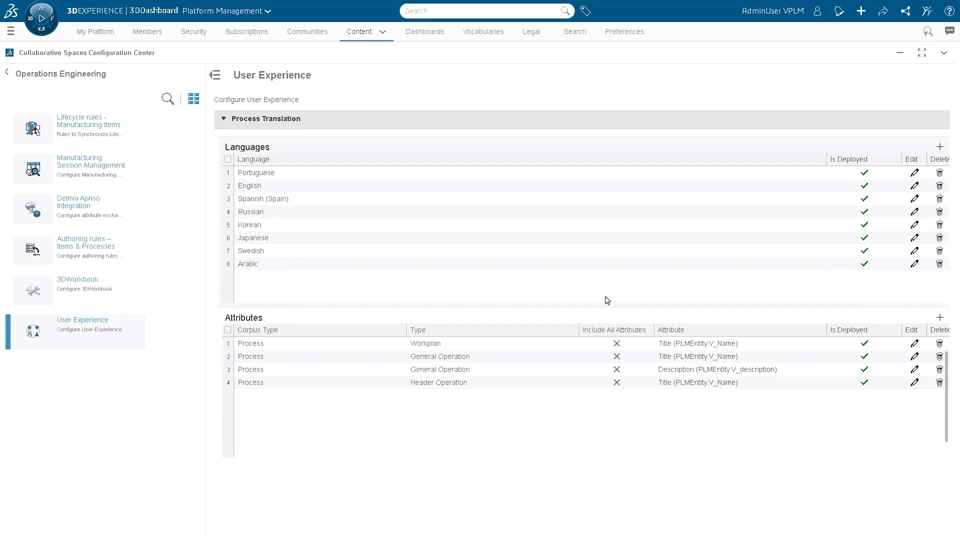Screen dimensions: 960x540
Task: Edit the Japanese language row
Action: pyautogui.click(x=914, y=238)
